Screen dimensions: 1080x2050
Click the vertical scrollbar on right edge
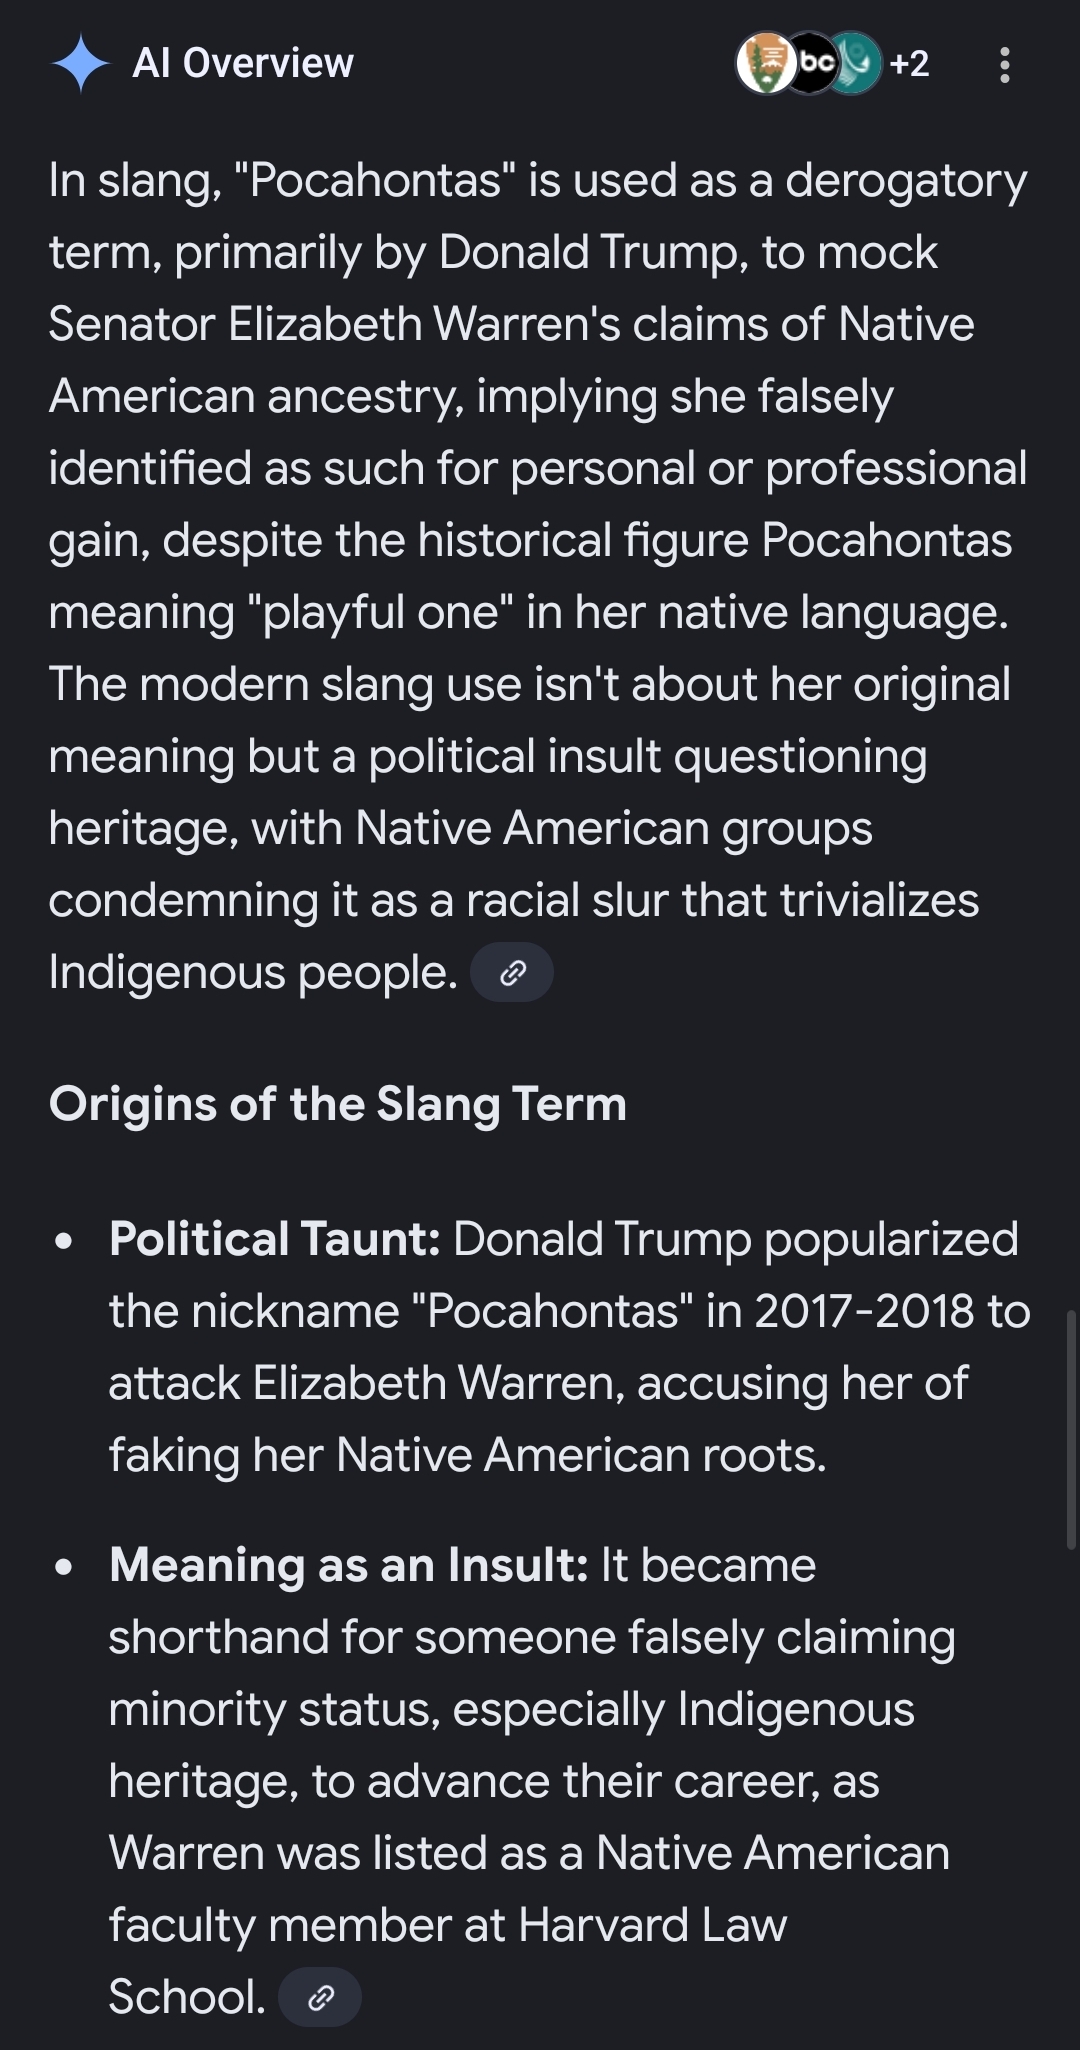[1072, 1430]
